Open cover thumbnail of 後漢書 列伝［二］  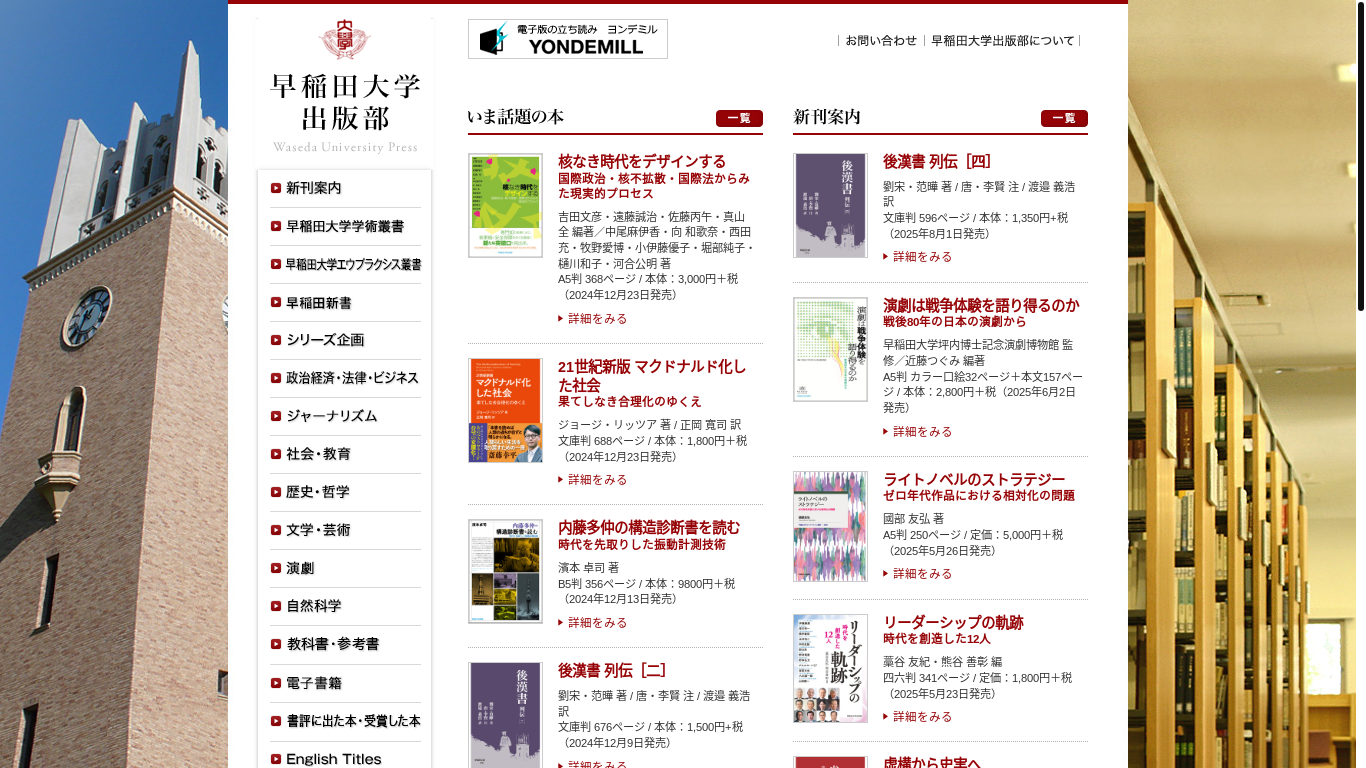coord(505,715)
